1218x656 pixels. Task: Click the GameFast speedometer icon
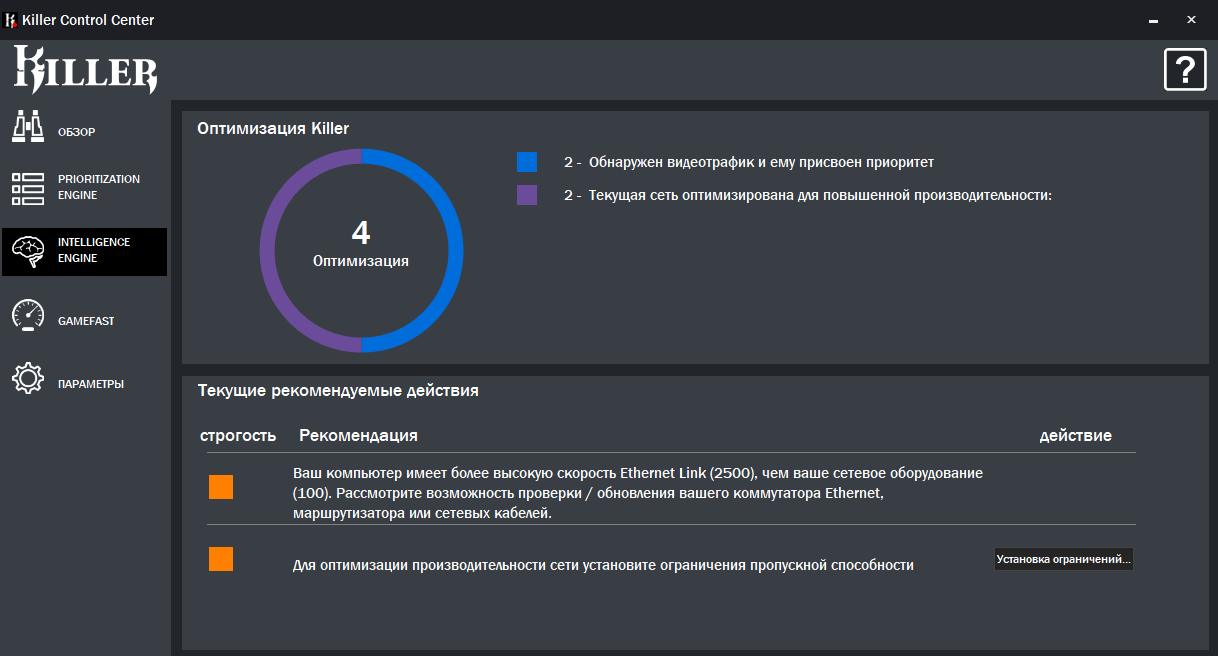coord(28,316)
